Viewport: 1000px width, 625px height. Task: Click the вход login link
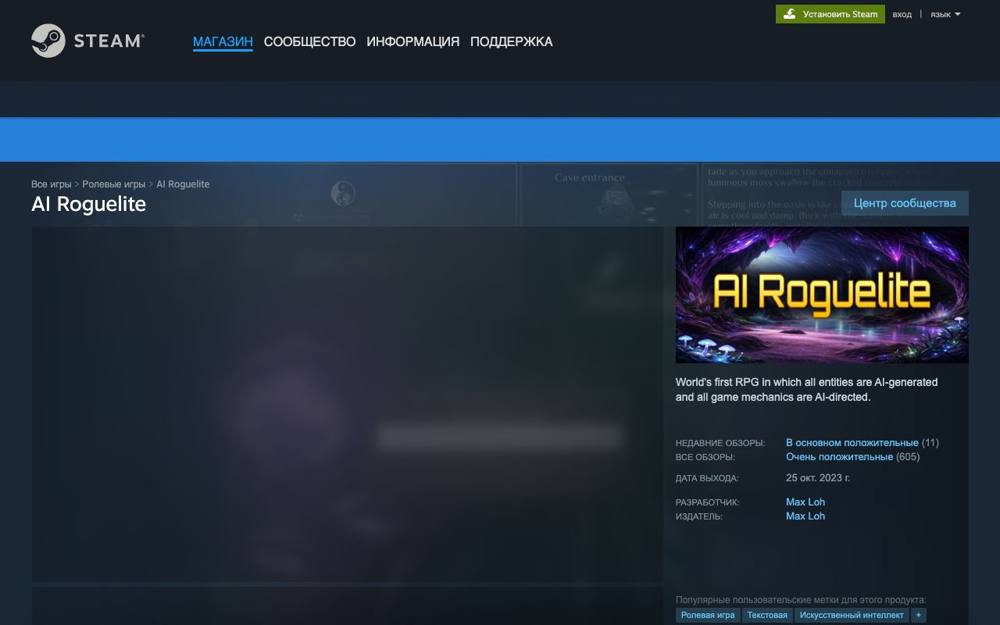tap(902, 14)
